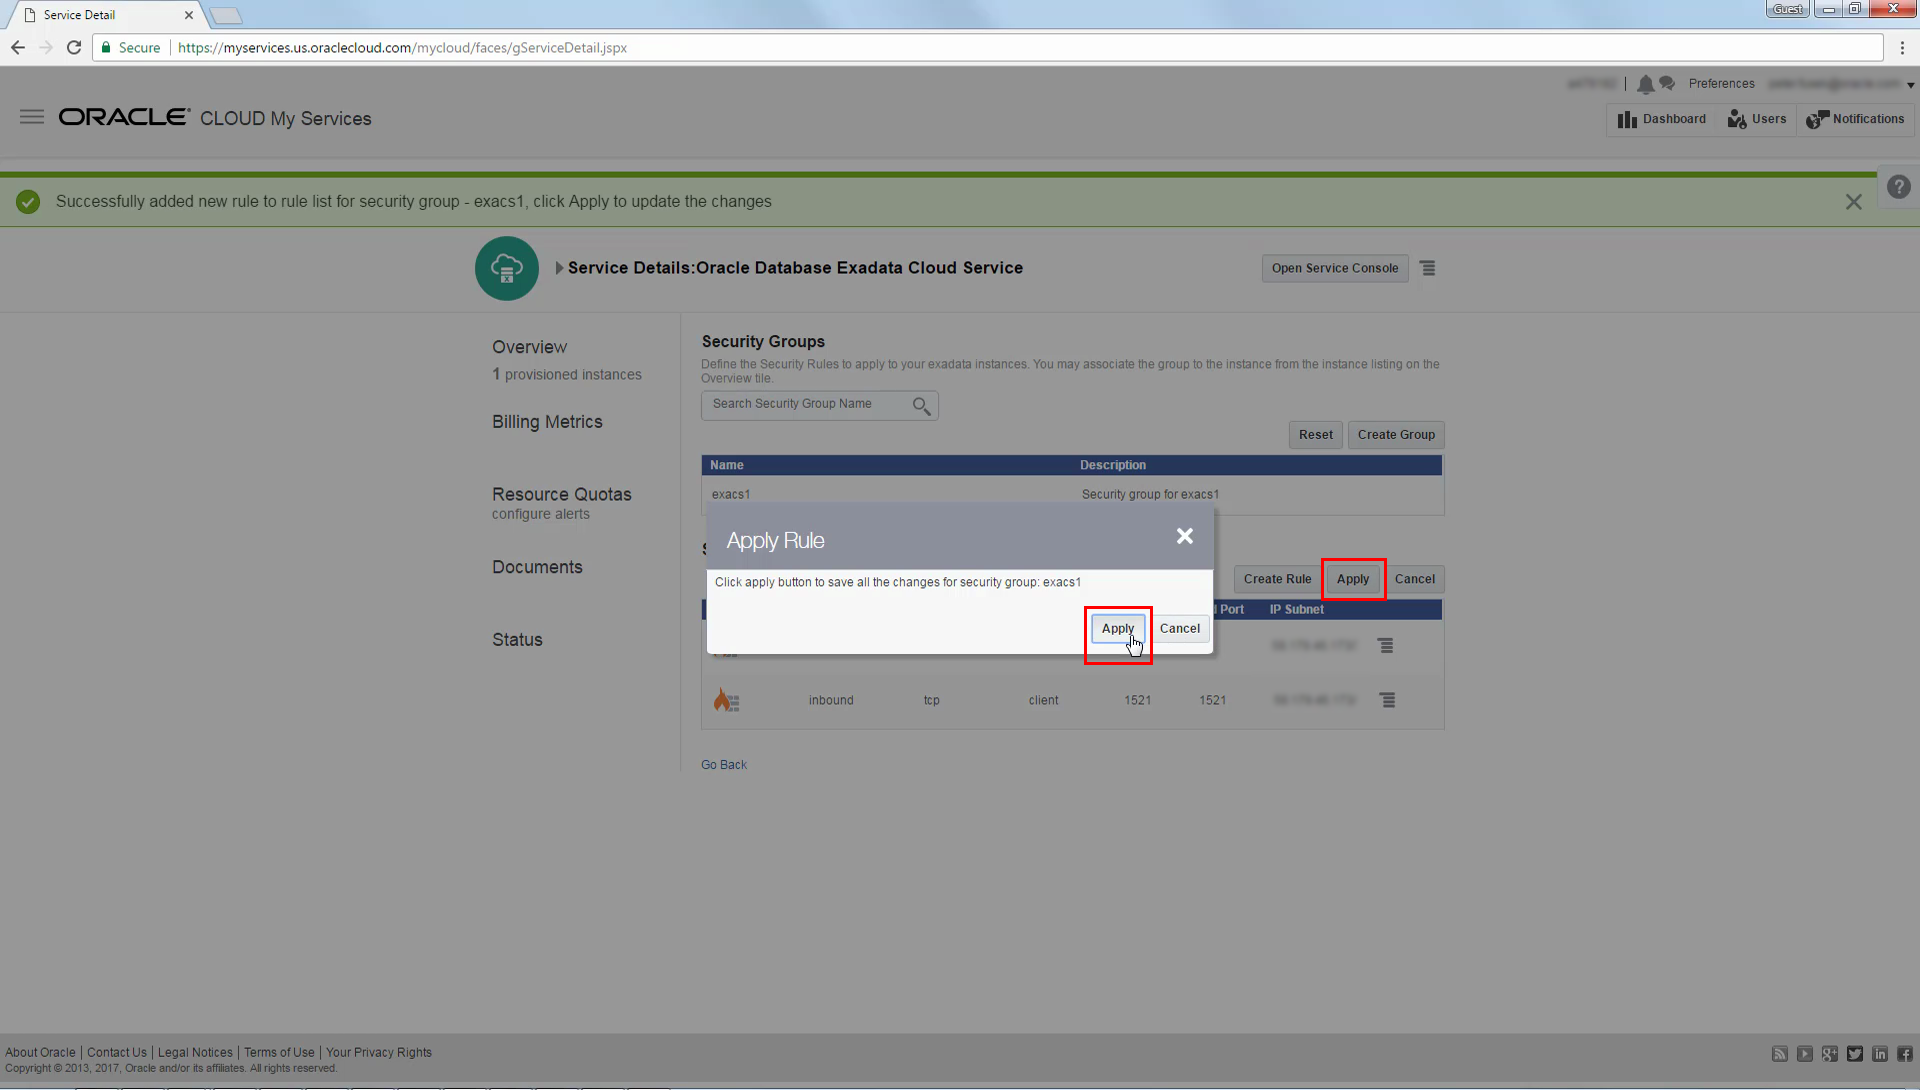This screenshot has width=1920, height=1090.
Task: Dismiss the success message banner
Action: pyautogui.click(x=1853, y=202)
